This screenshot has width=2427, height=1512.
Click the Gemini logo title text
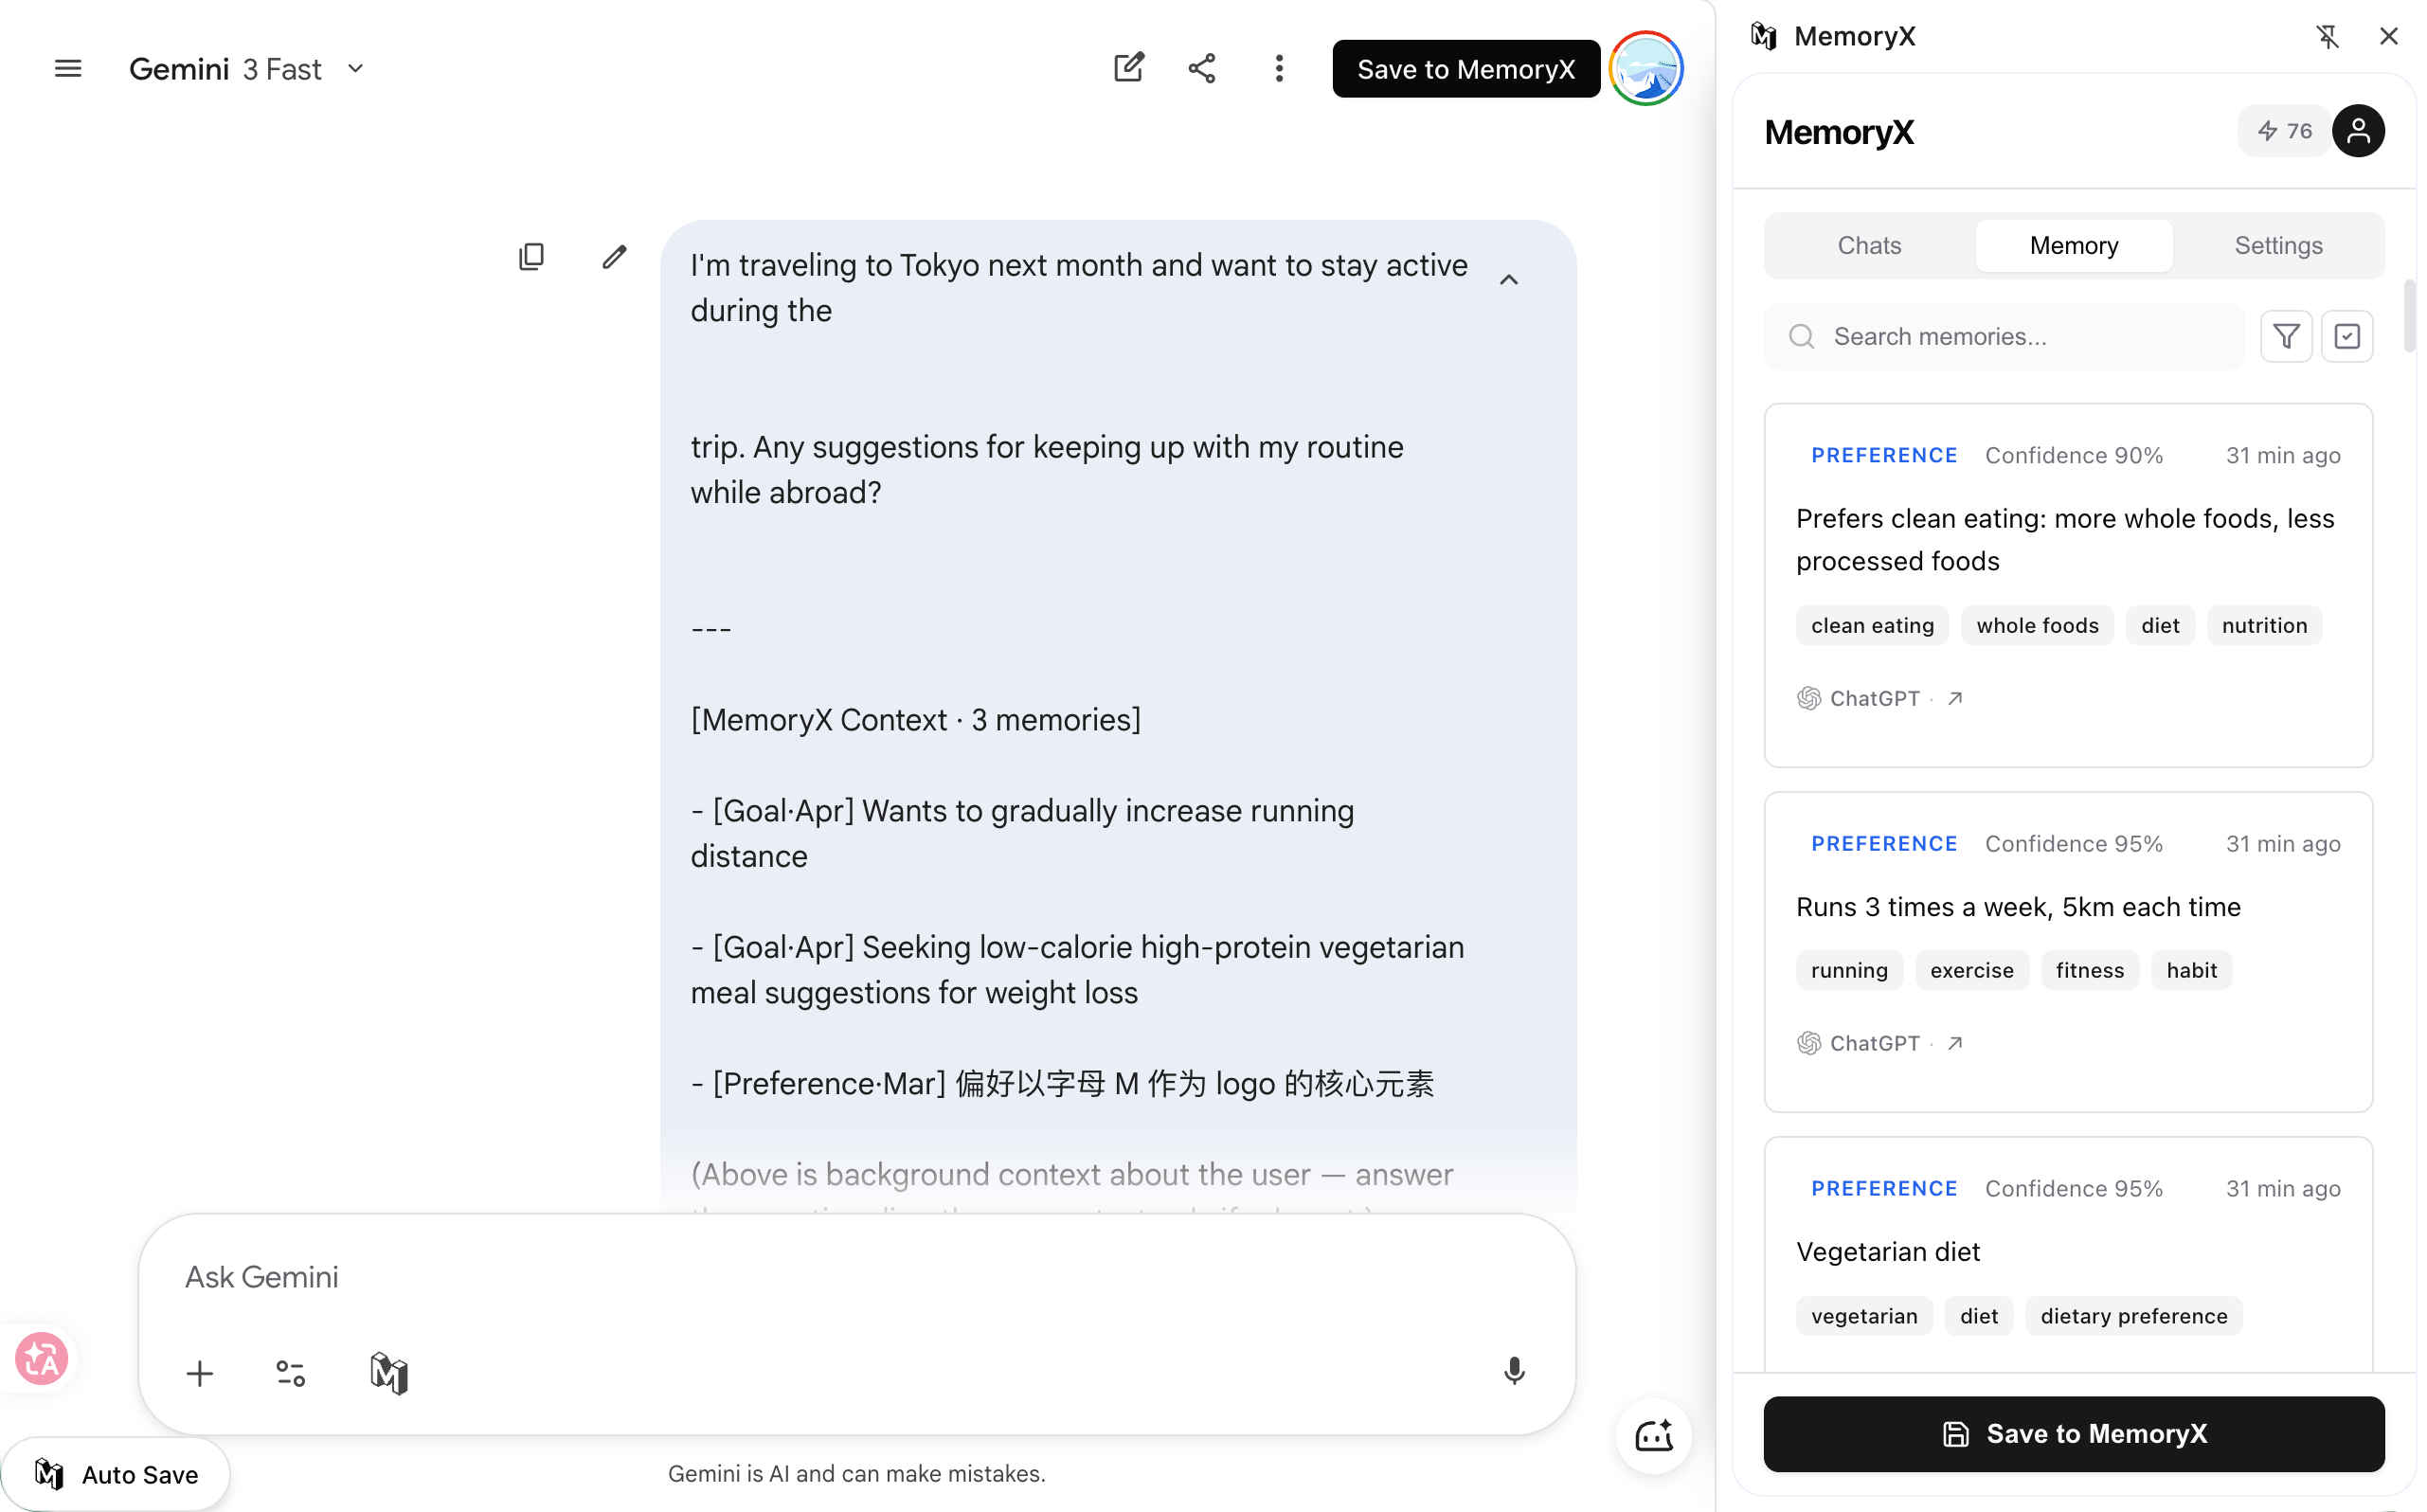[x=179, y=69]
